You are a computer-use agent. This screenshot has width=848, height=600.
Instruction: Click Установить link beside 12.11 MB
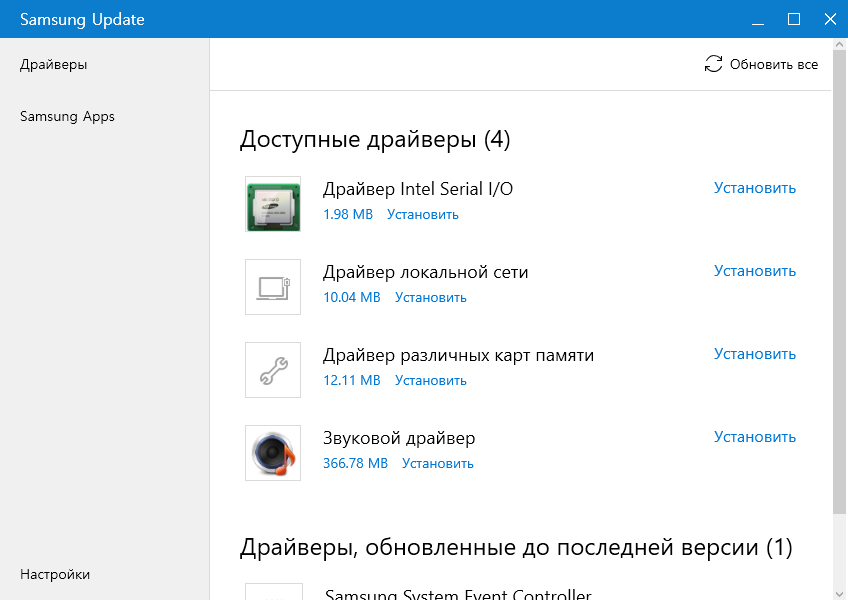click(x=430, y=380)
